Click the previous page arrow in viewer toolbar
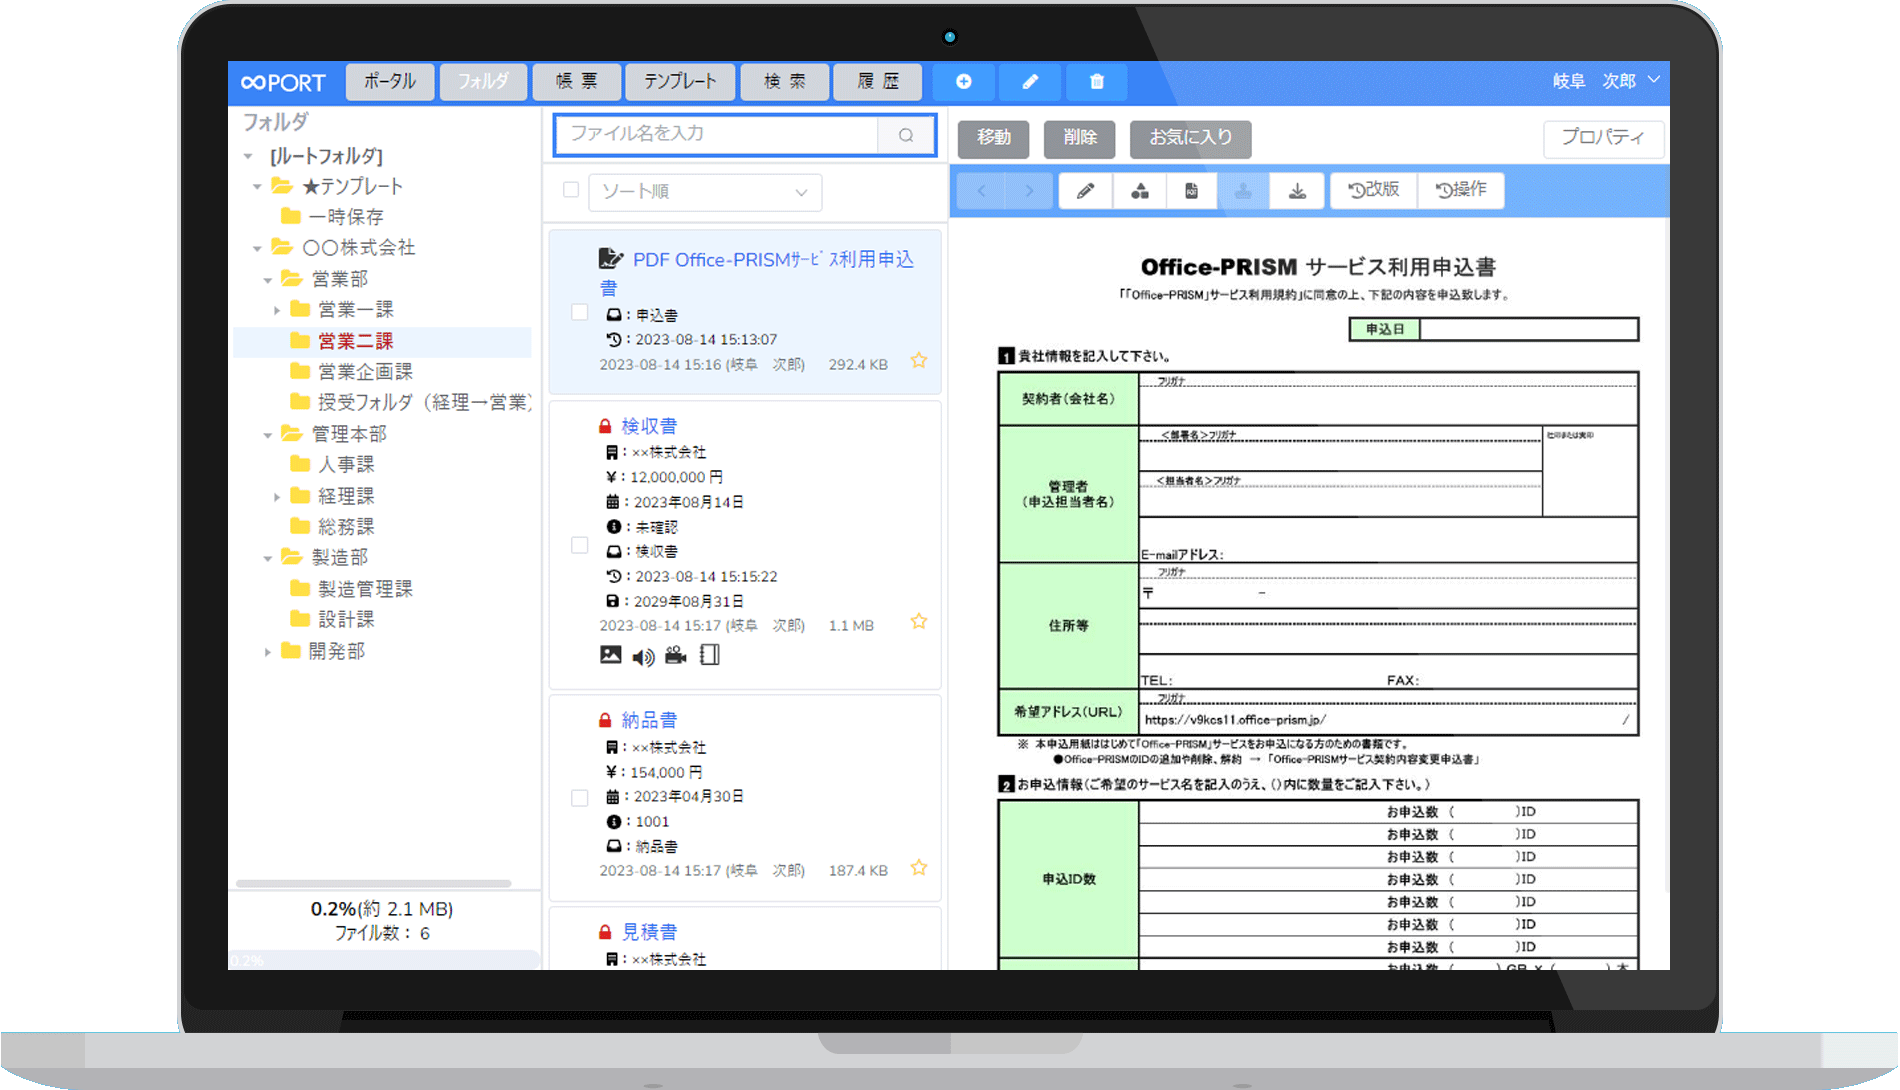This screenshot has width=1900, height=1090. coord(981,190)
